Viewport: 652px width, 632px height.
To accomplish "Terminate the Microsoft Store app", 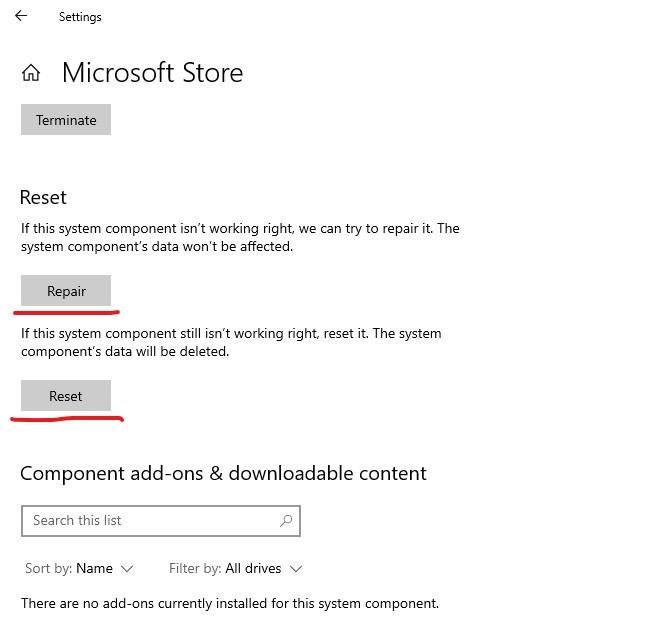I will 66,120.
